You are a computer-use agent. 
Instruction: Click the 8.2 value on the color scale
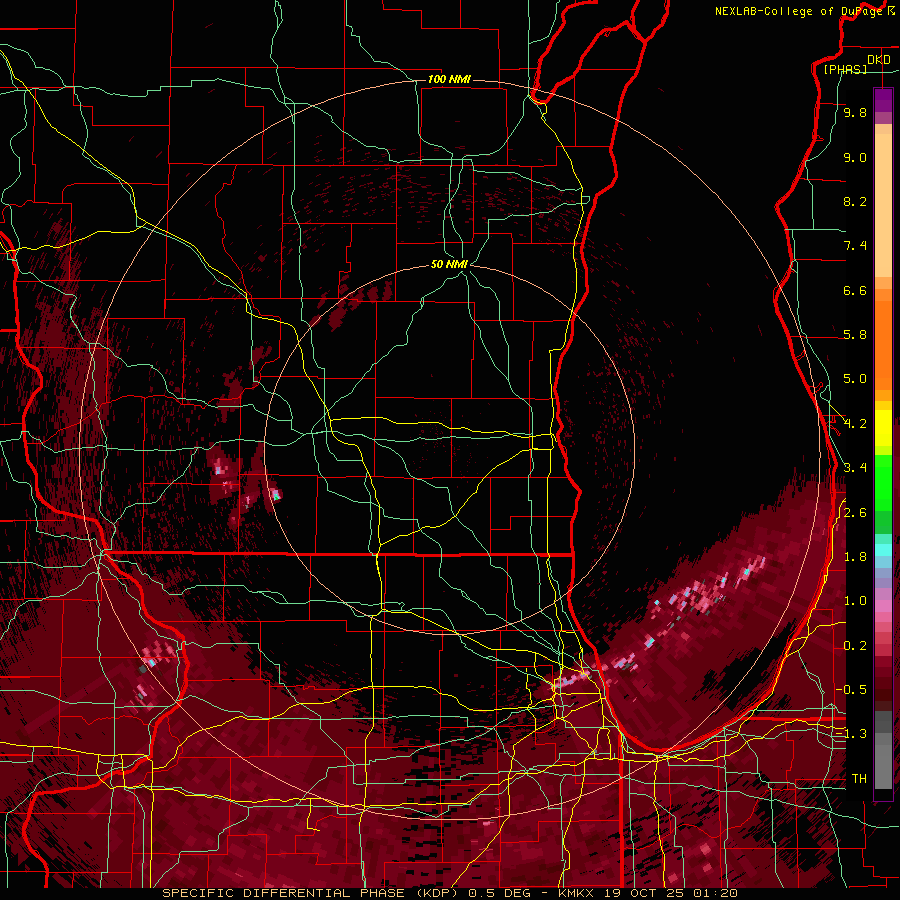855,201
